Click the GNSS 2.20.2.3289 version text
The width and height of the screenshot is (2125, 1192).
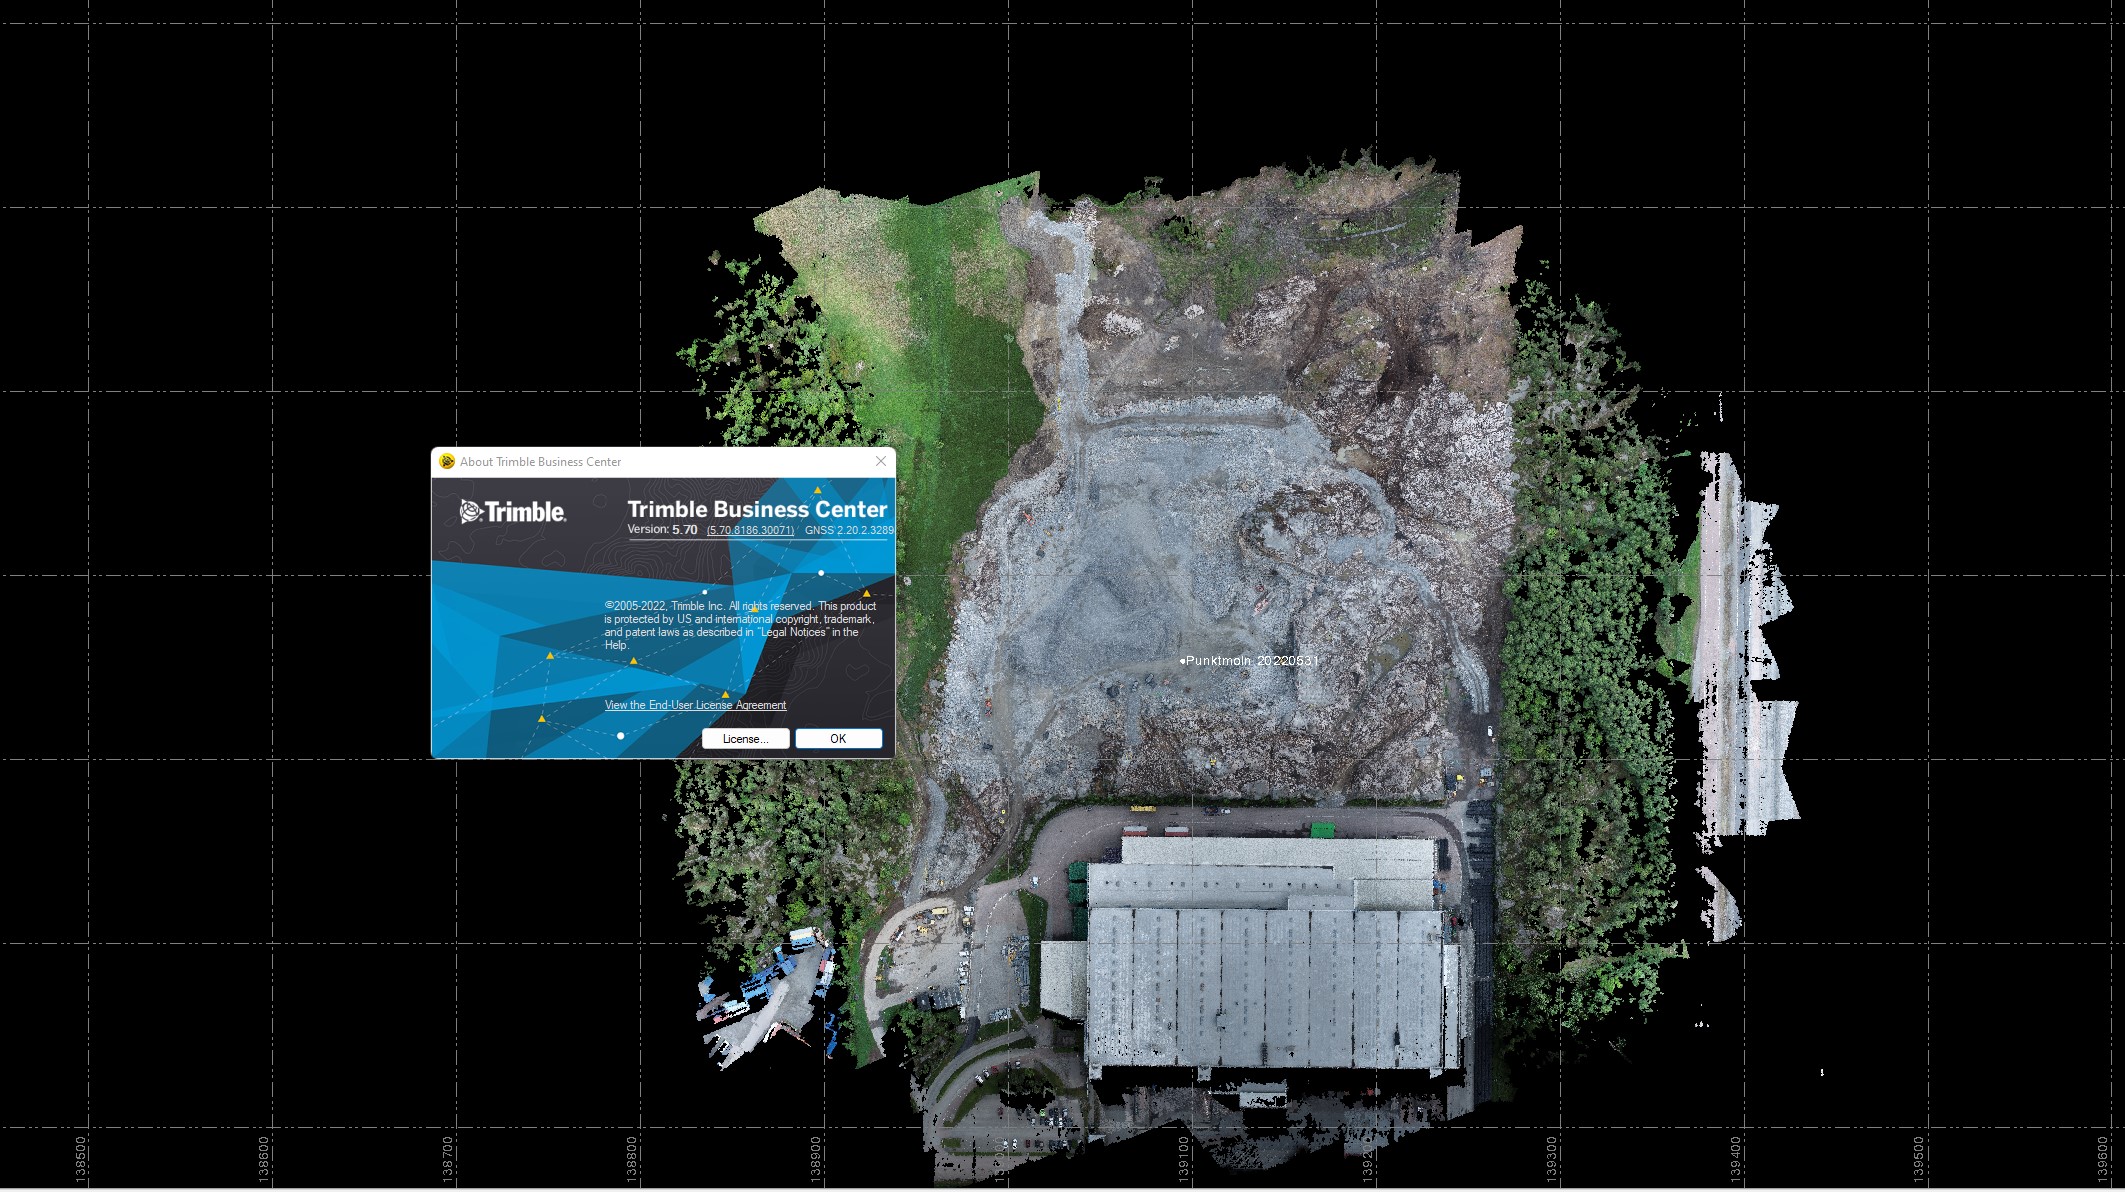point(849,530)
